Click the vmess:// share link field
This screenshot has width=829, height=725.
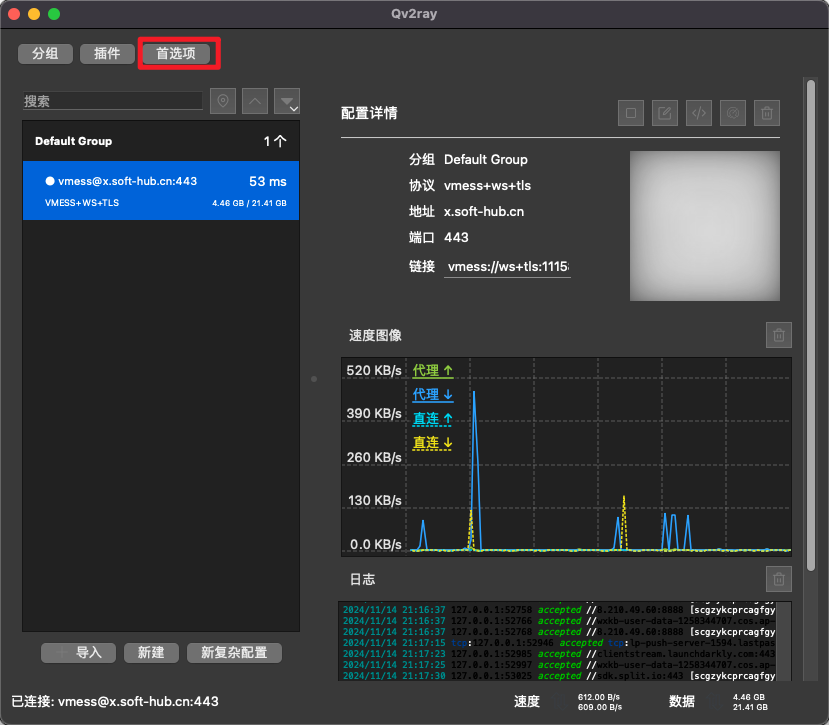[507, 267]
